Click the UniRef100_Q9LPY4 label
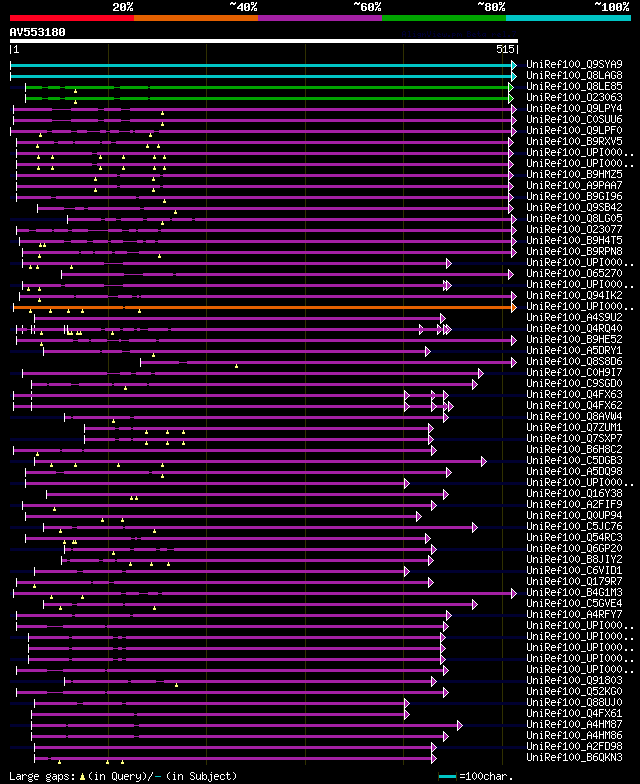 point(574,108)
